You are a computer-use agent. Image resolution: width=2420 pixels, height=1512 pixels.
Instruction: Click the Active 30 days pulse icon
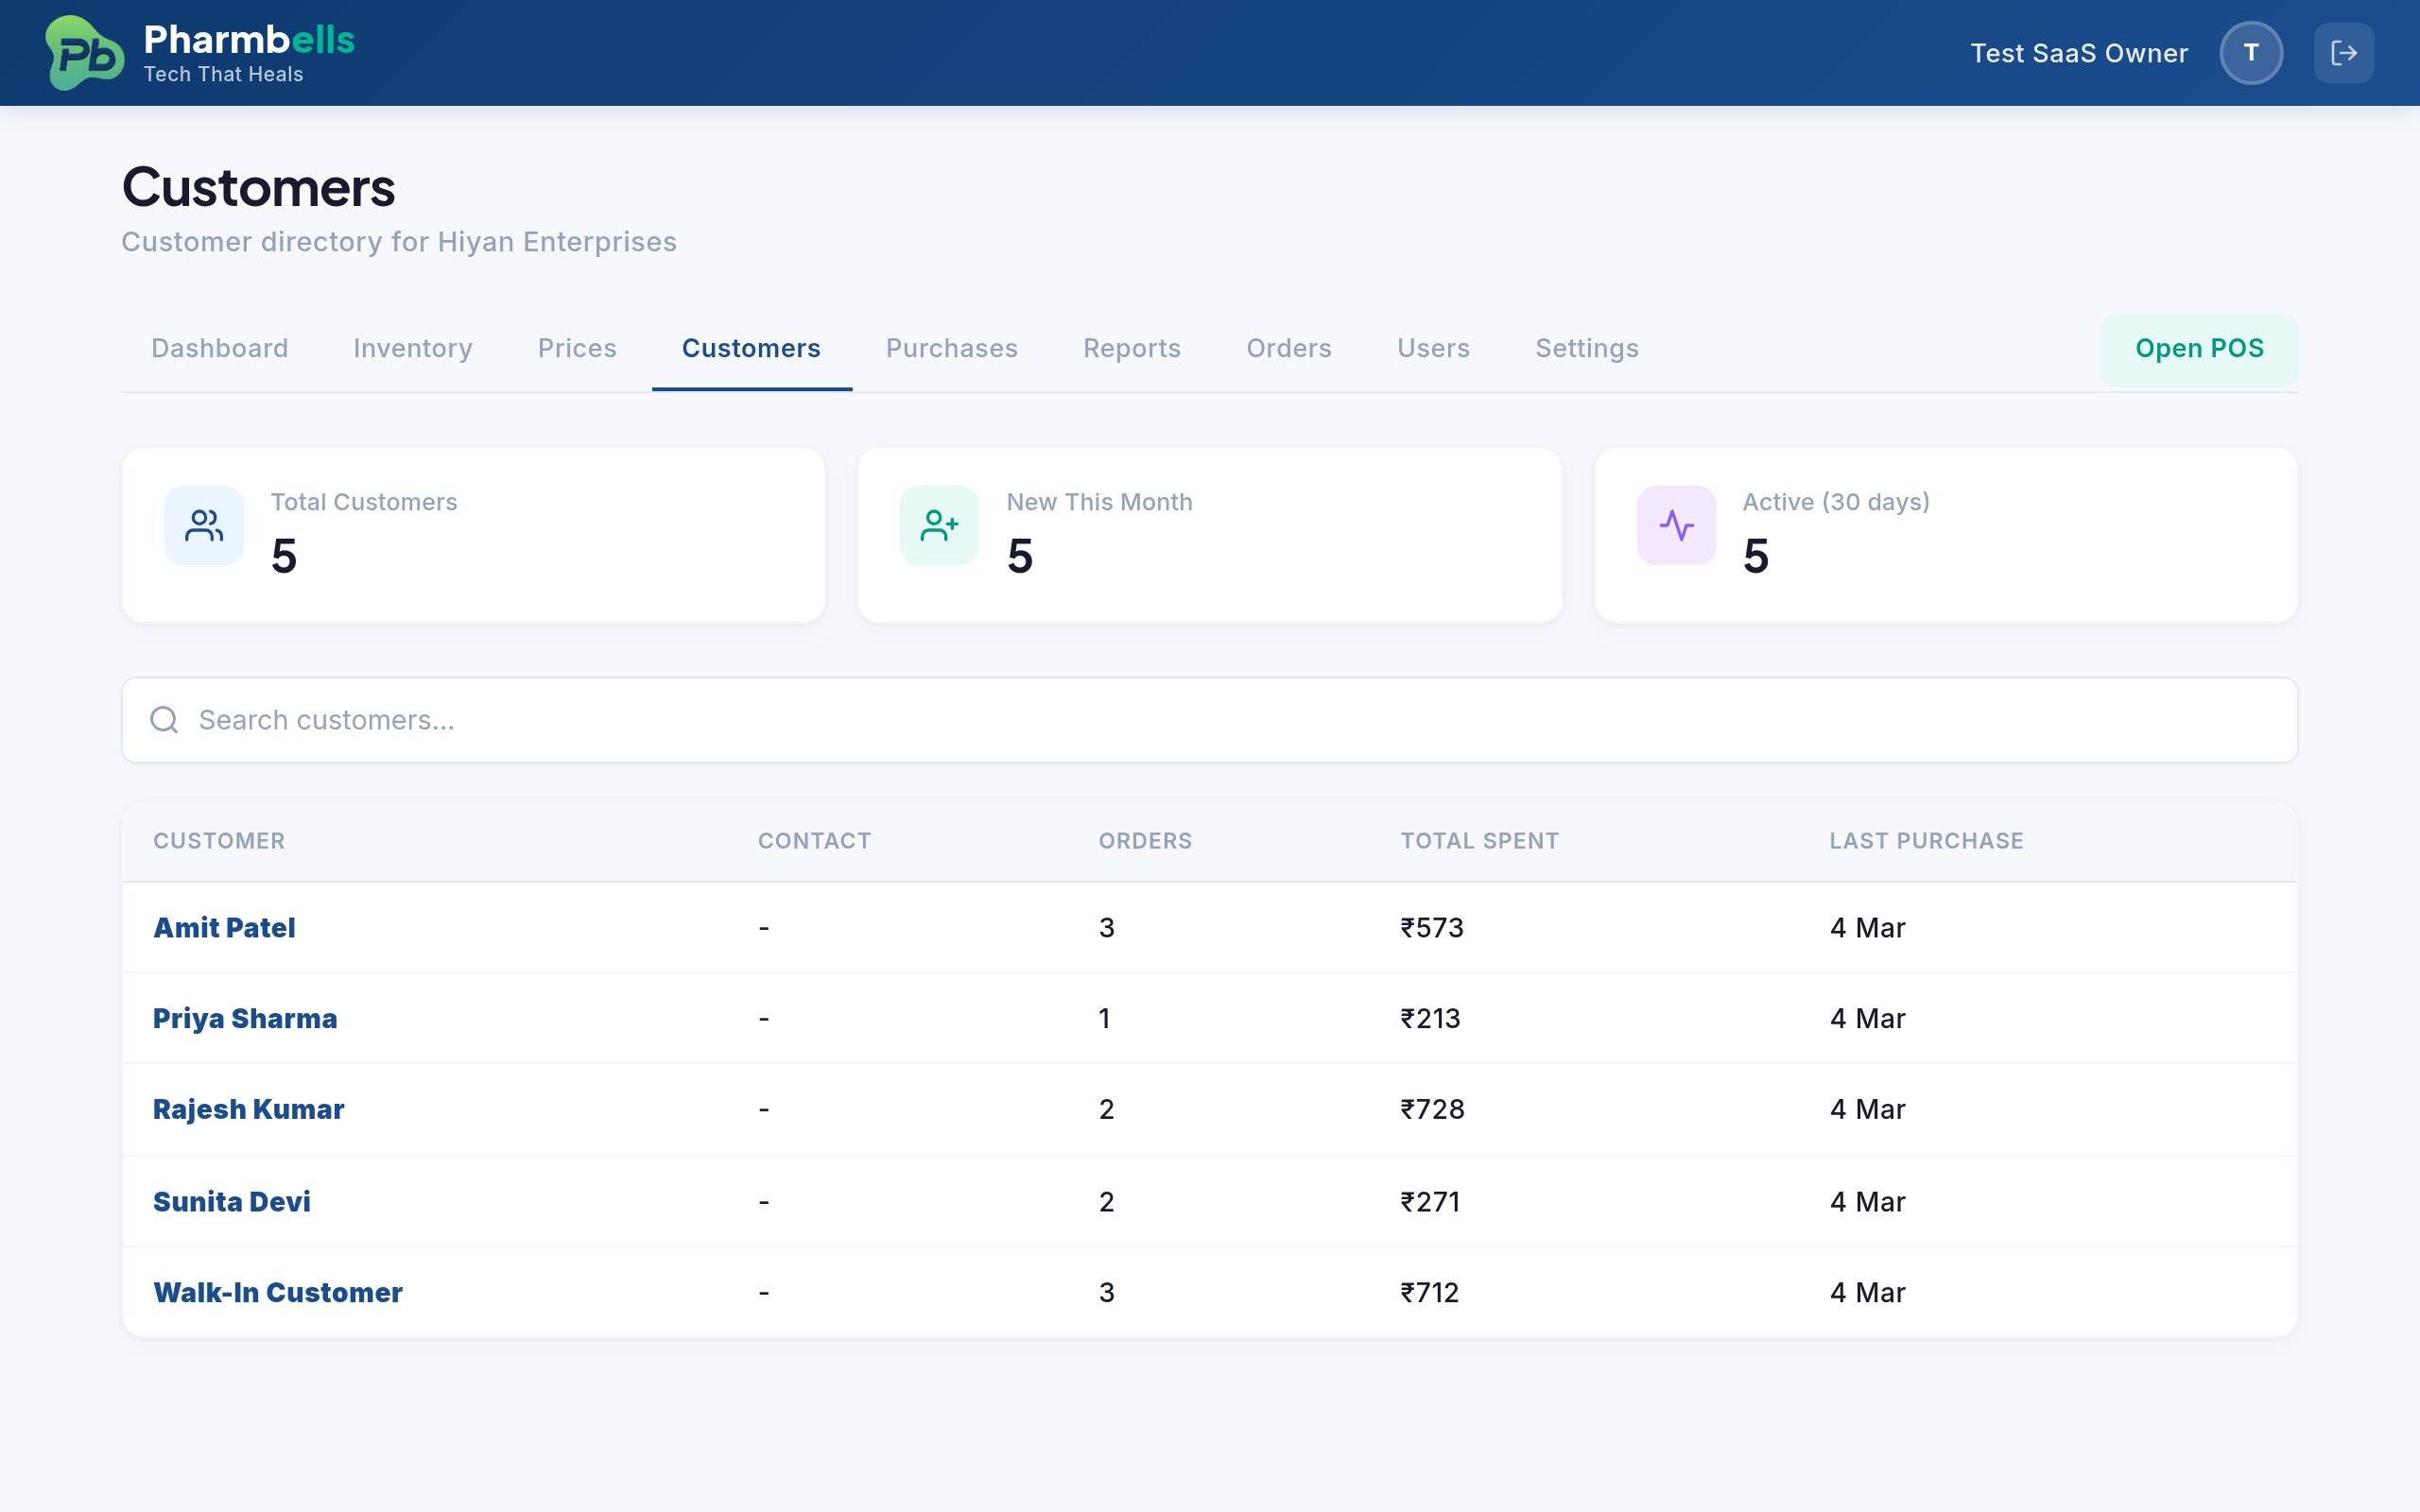(x=1676, y=525)
